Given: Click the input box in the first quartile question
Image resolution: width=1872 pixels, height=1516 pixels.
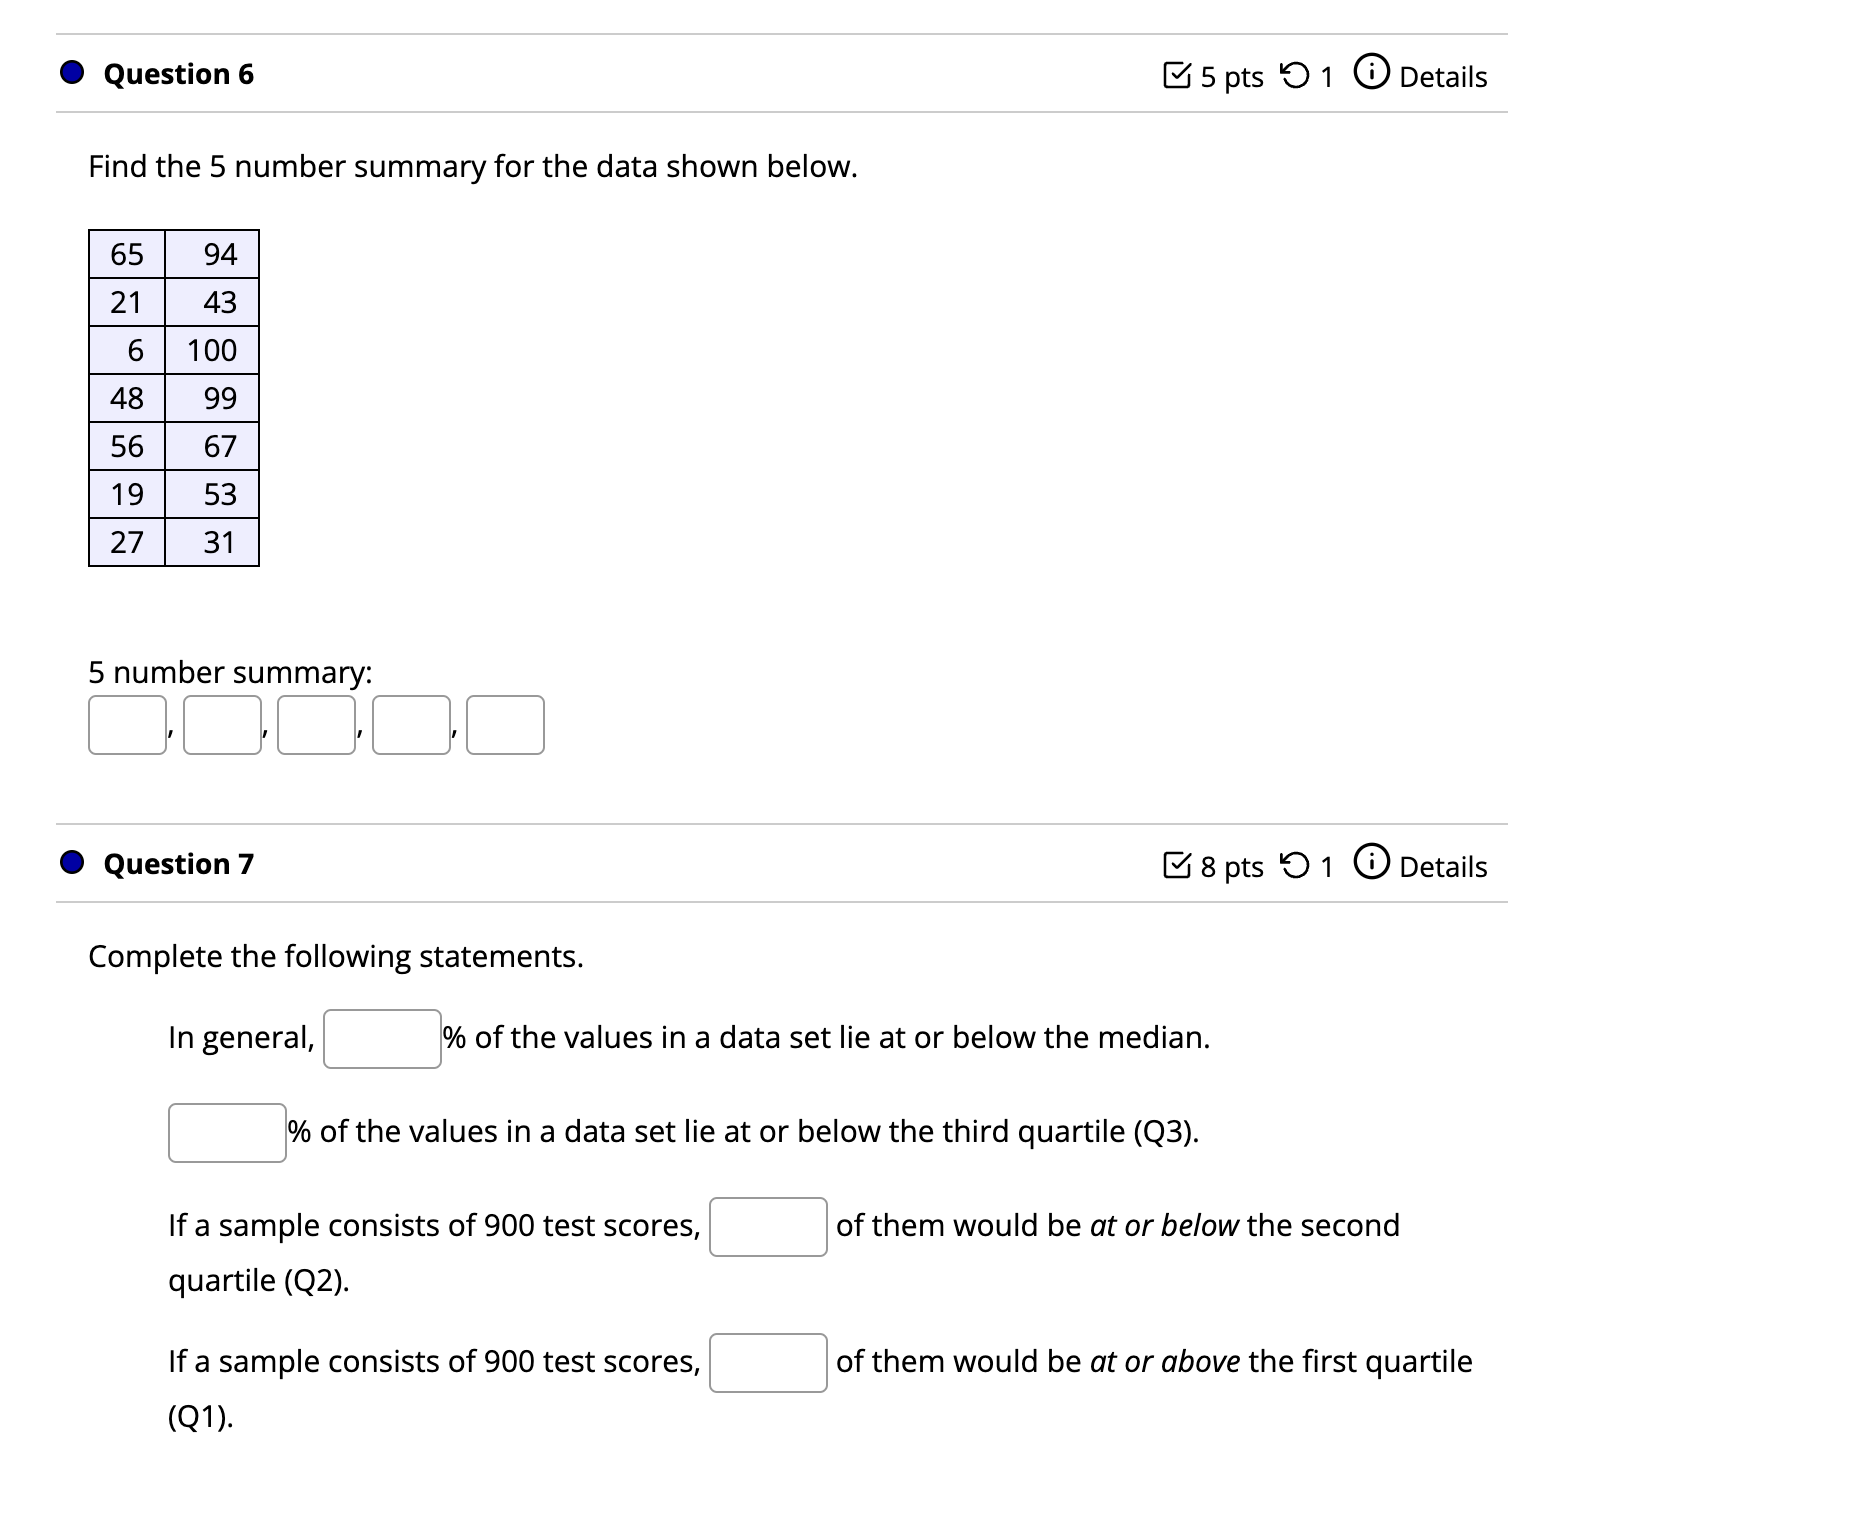Looking at the screenshot, I should 767,1362.
